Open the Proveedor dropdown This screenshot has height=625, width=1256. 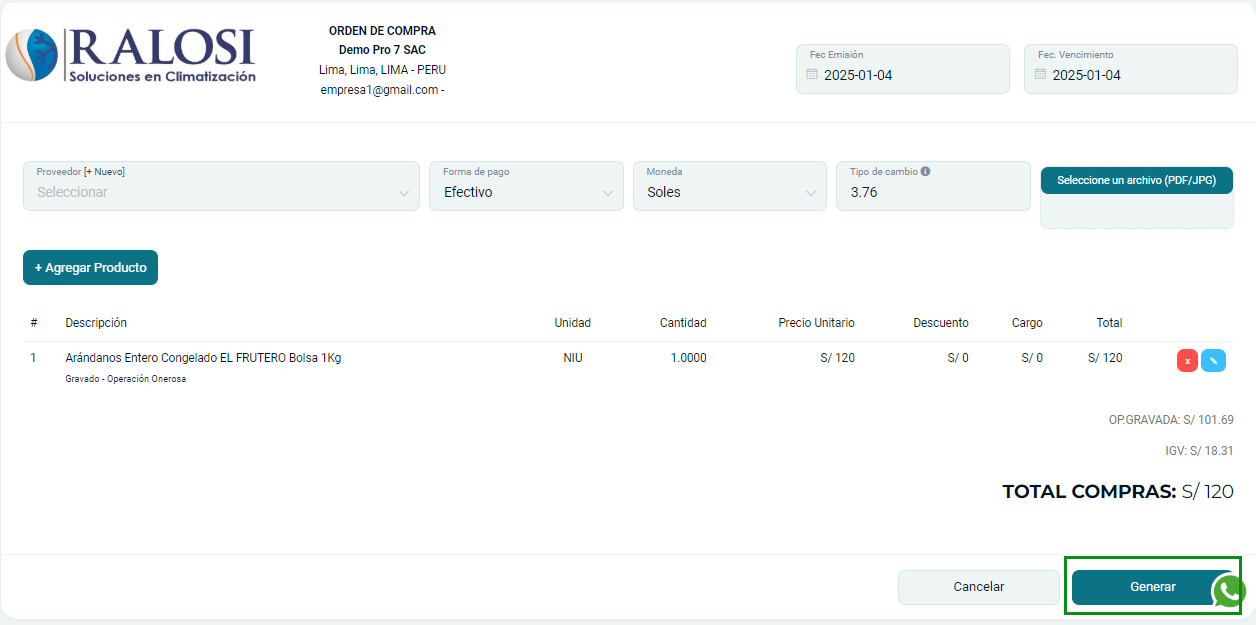(x=221, y=192)
